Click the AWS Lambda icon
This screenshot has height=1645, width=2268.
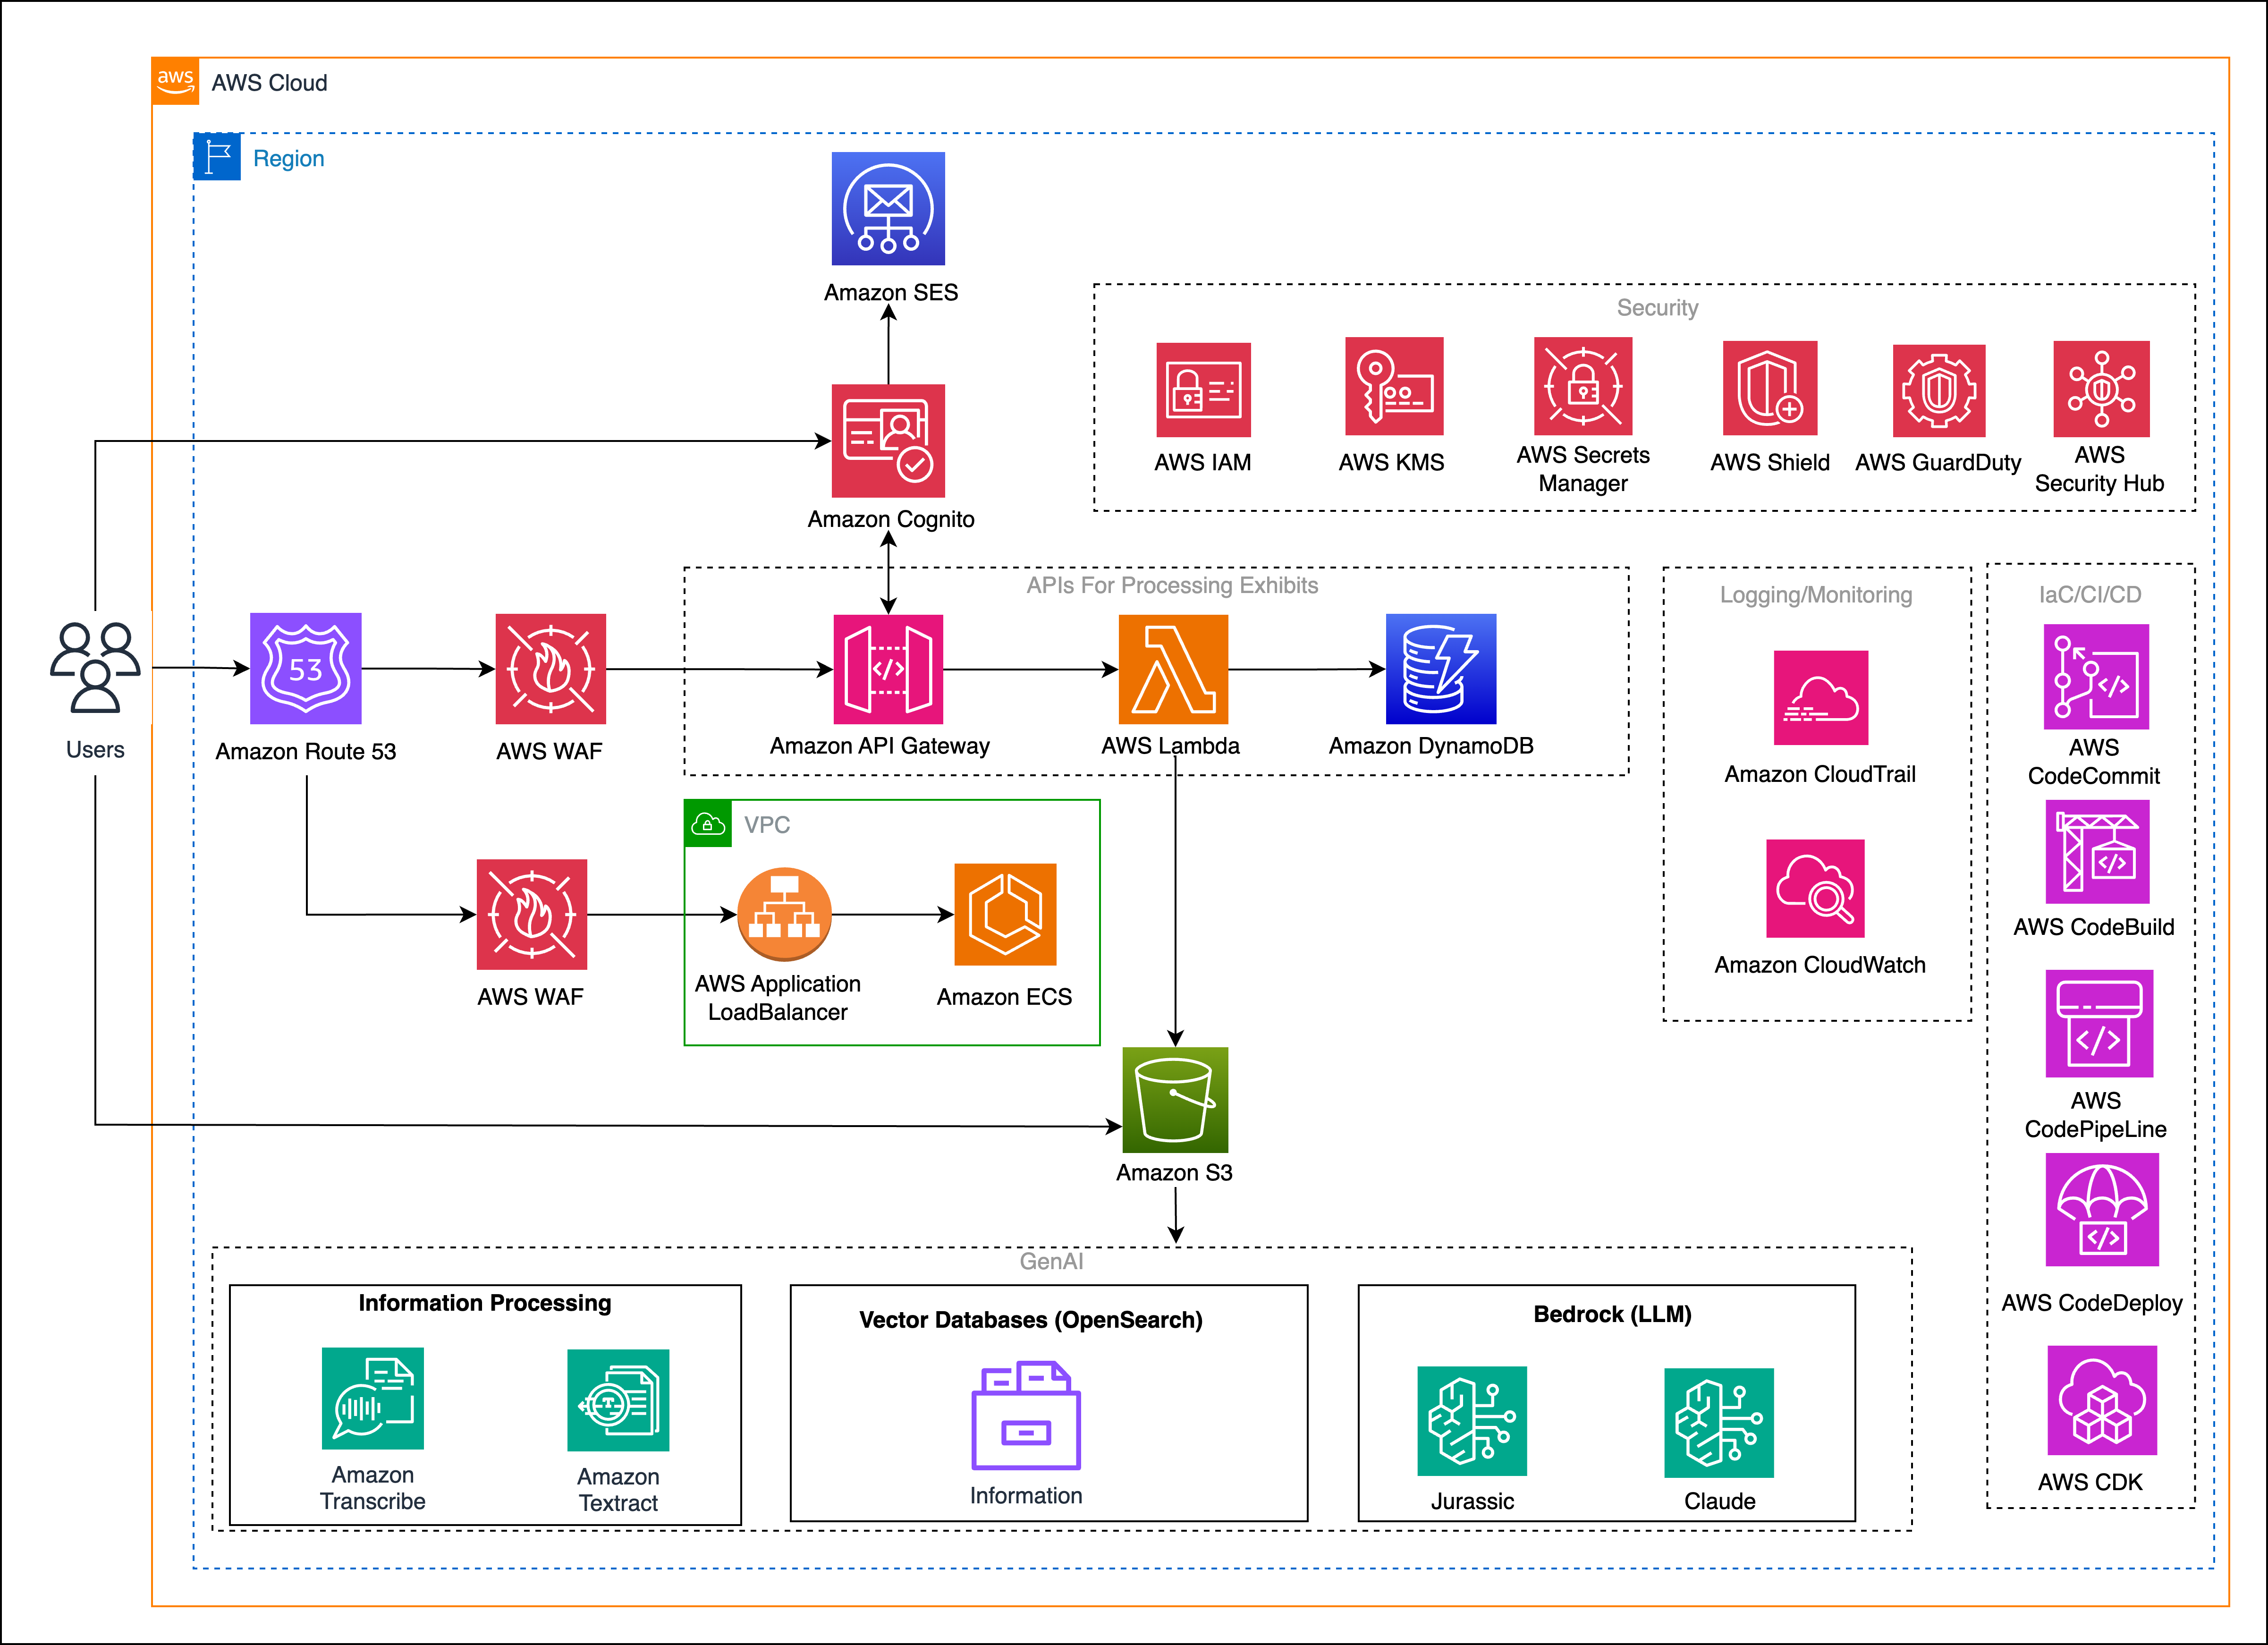coord(1173,669)
